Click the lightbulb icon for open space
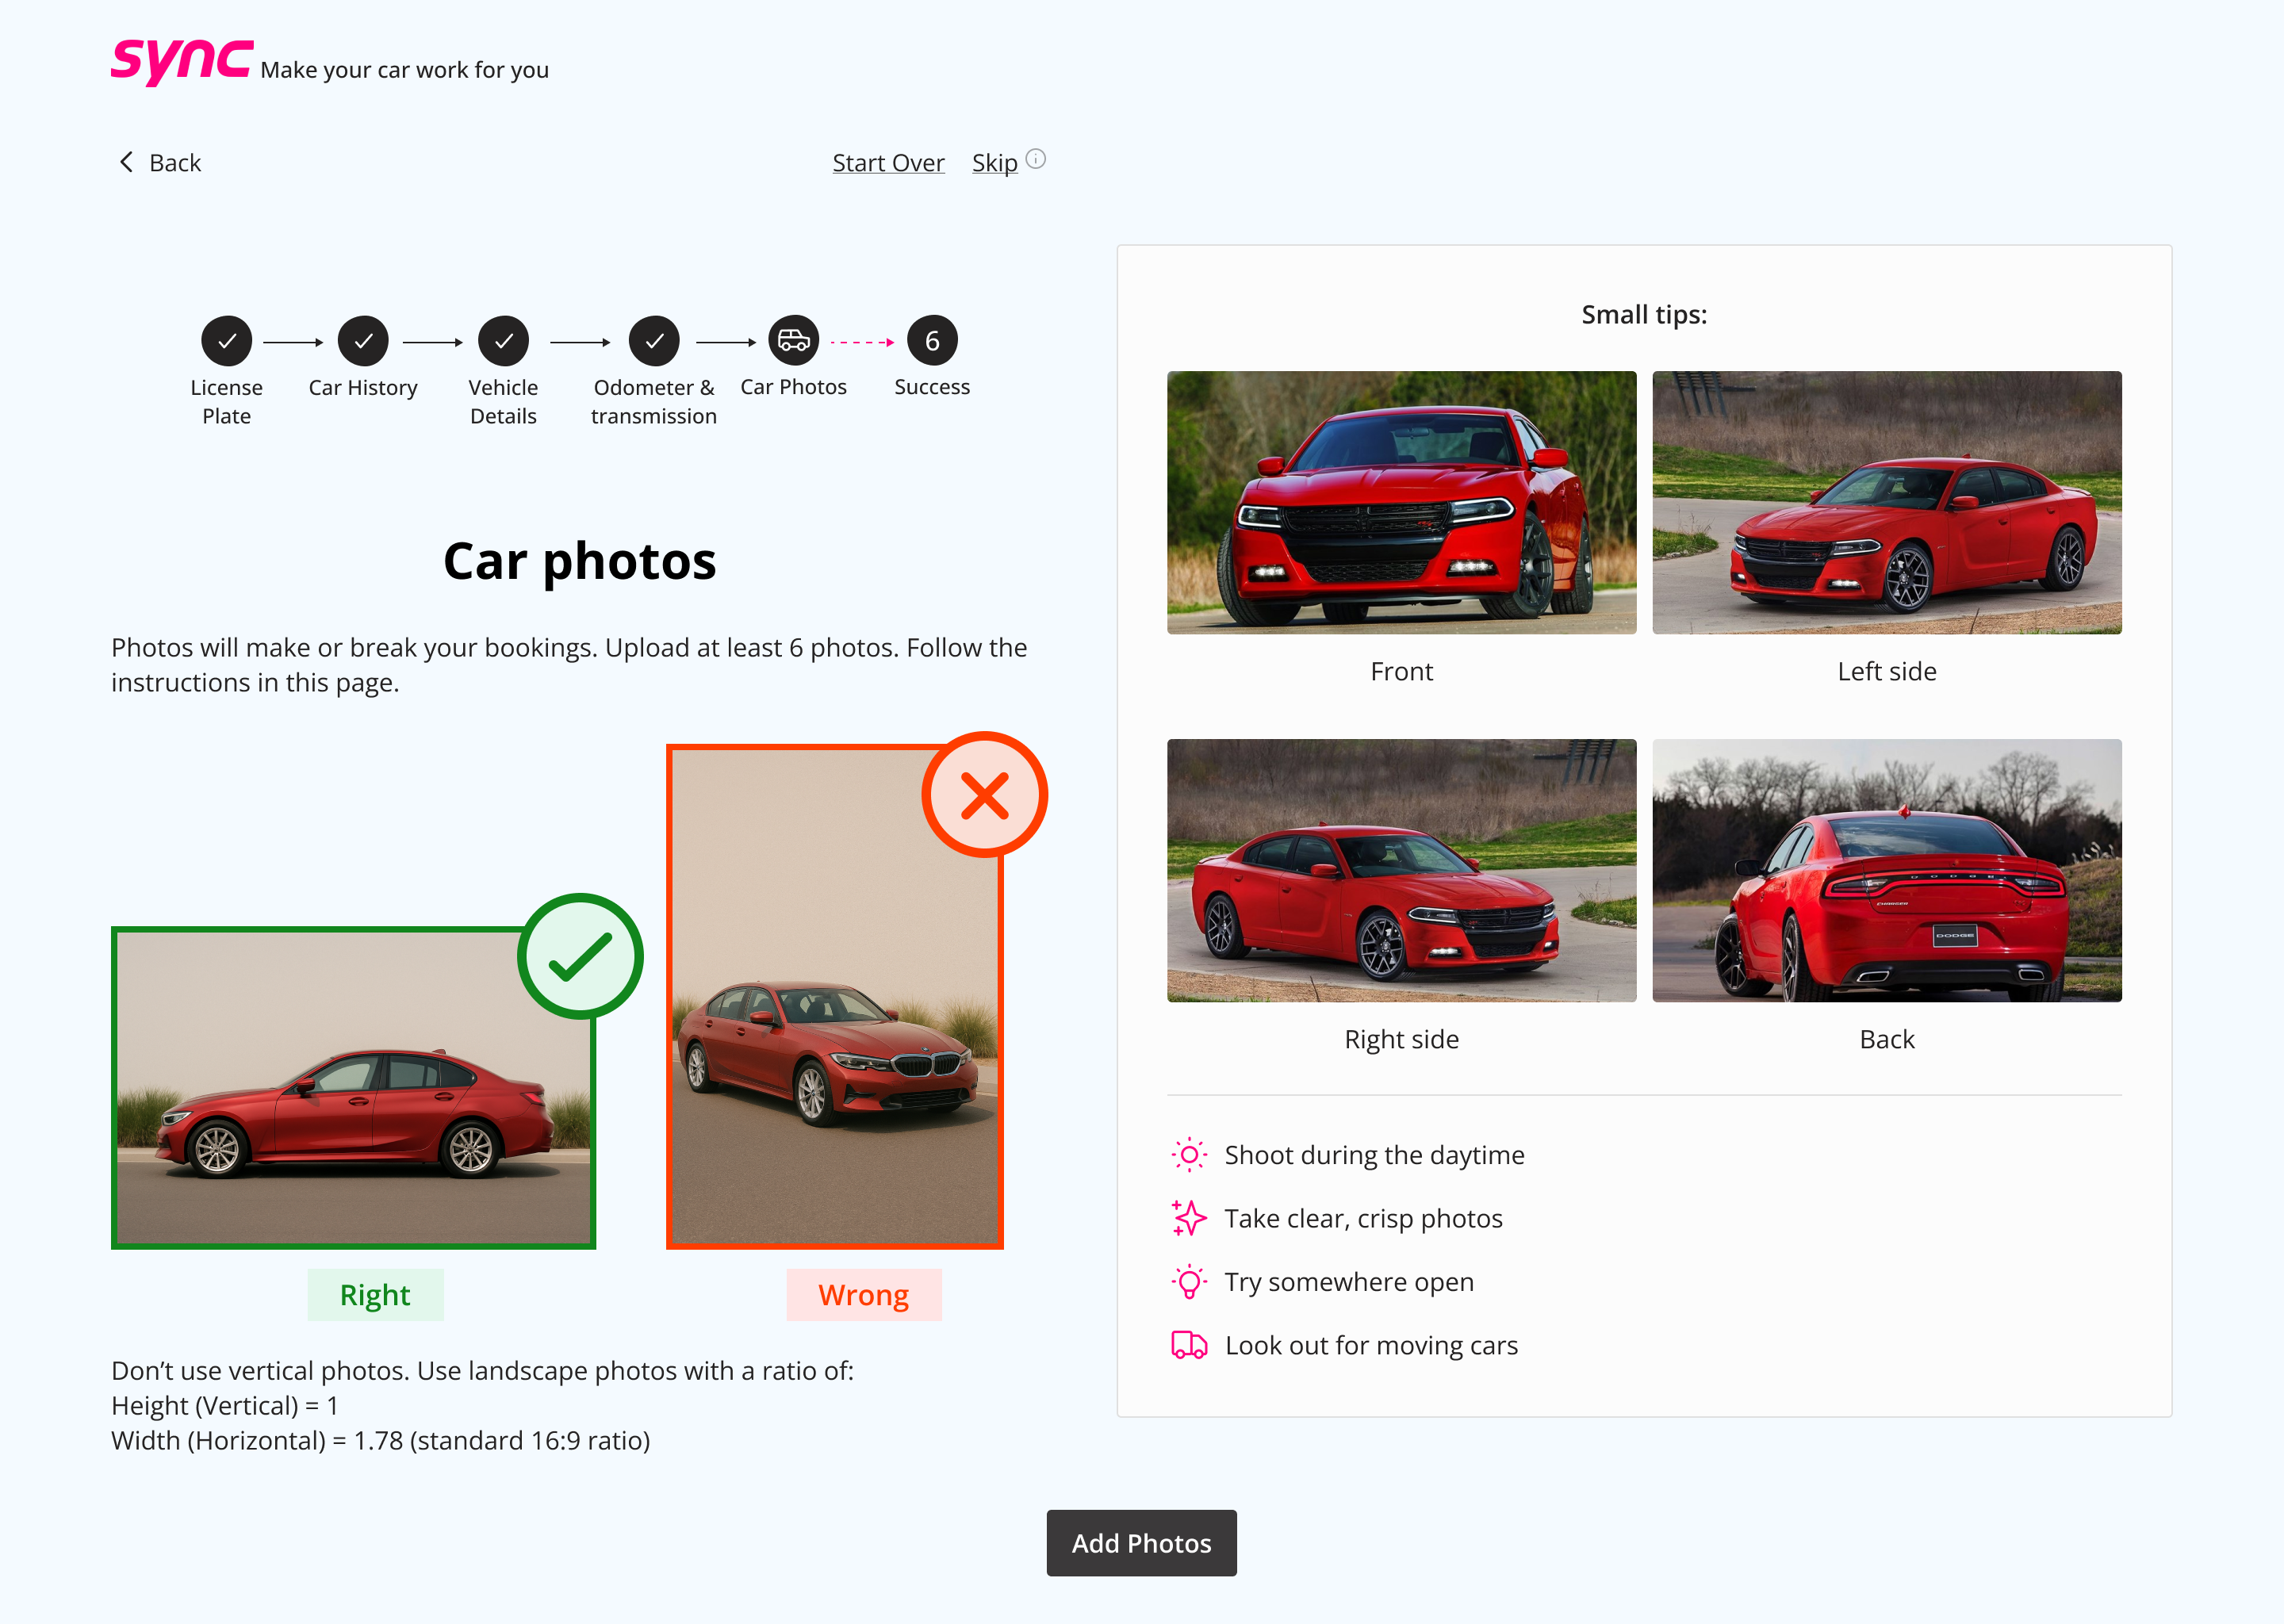This screenshot has height=1624, width=2284. pos(1189,1282)
